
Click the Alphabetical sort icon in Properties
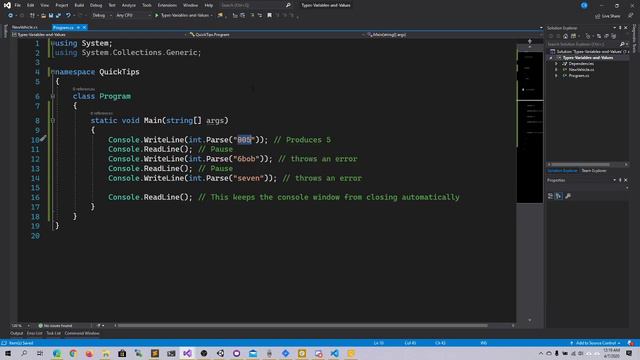coord(558,196)
